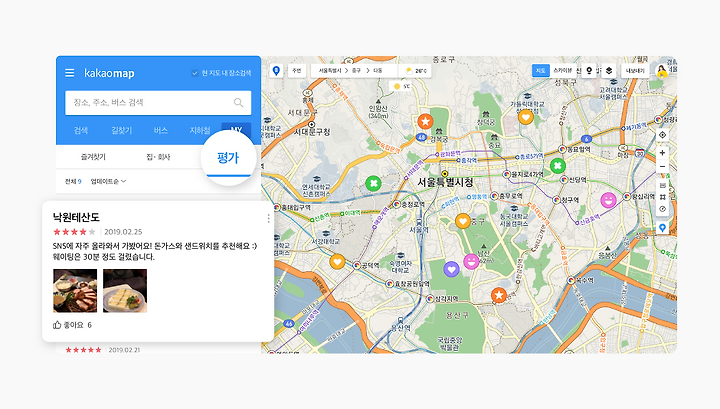The image size is (720, 409).
Task: Click the 서대문구청 map label
Action: [x=312, y=132]
